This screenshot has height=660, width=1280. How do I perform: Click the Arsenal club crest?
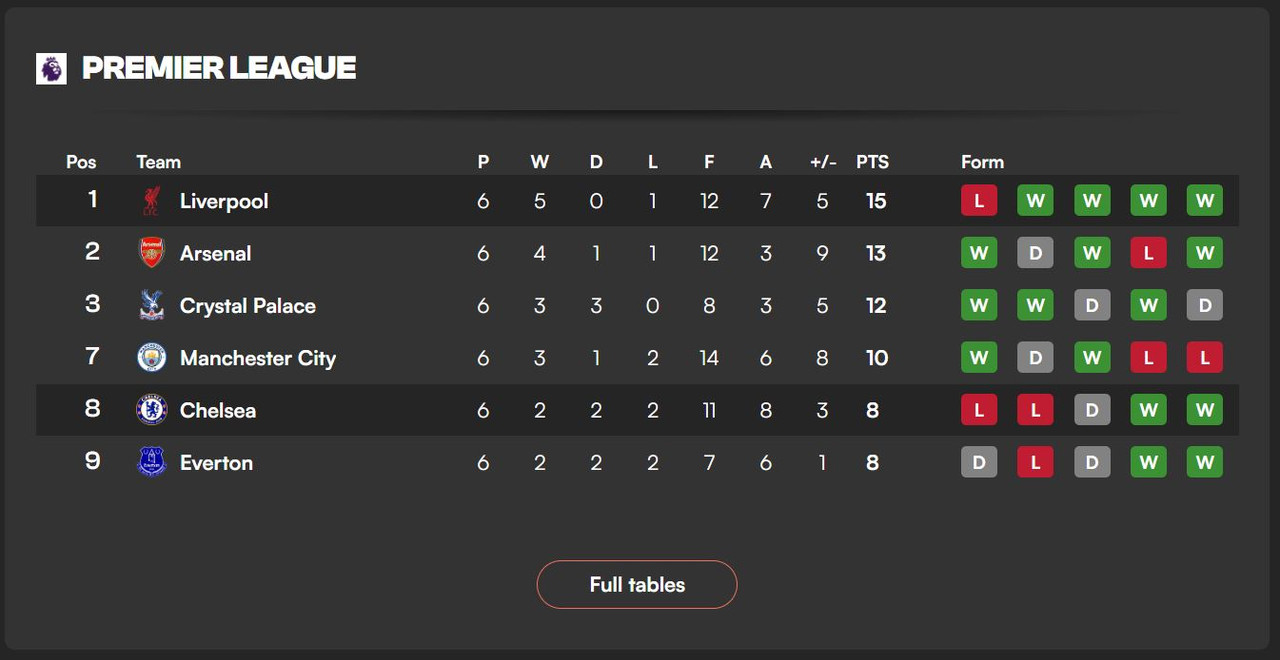pos(151,253)
